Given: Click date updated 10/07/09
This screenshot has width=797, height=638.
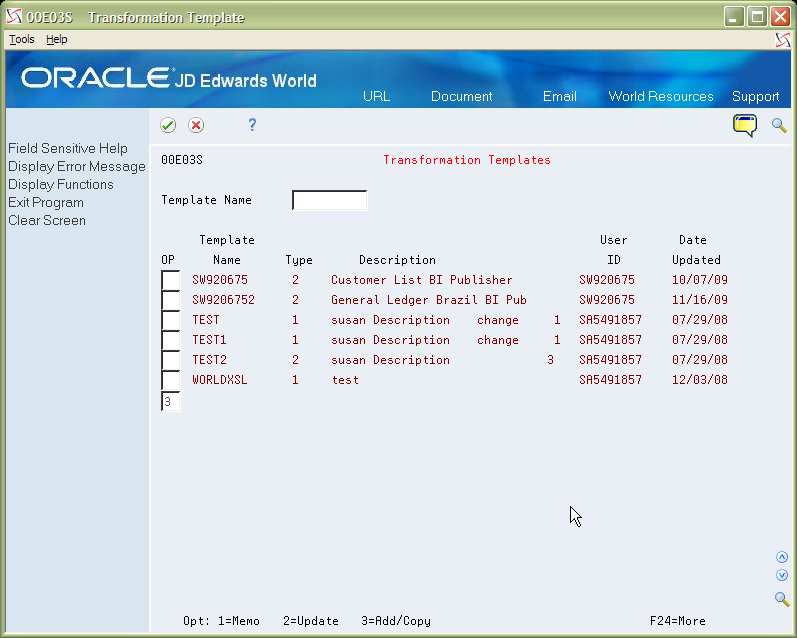Looking at the screenshot, I should point(700,280).
